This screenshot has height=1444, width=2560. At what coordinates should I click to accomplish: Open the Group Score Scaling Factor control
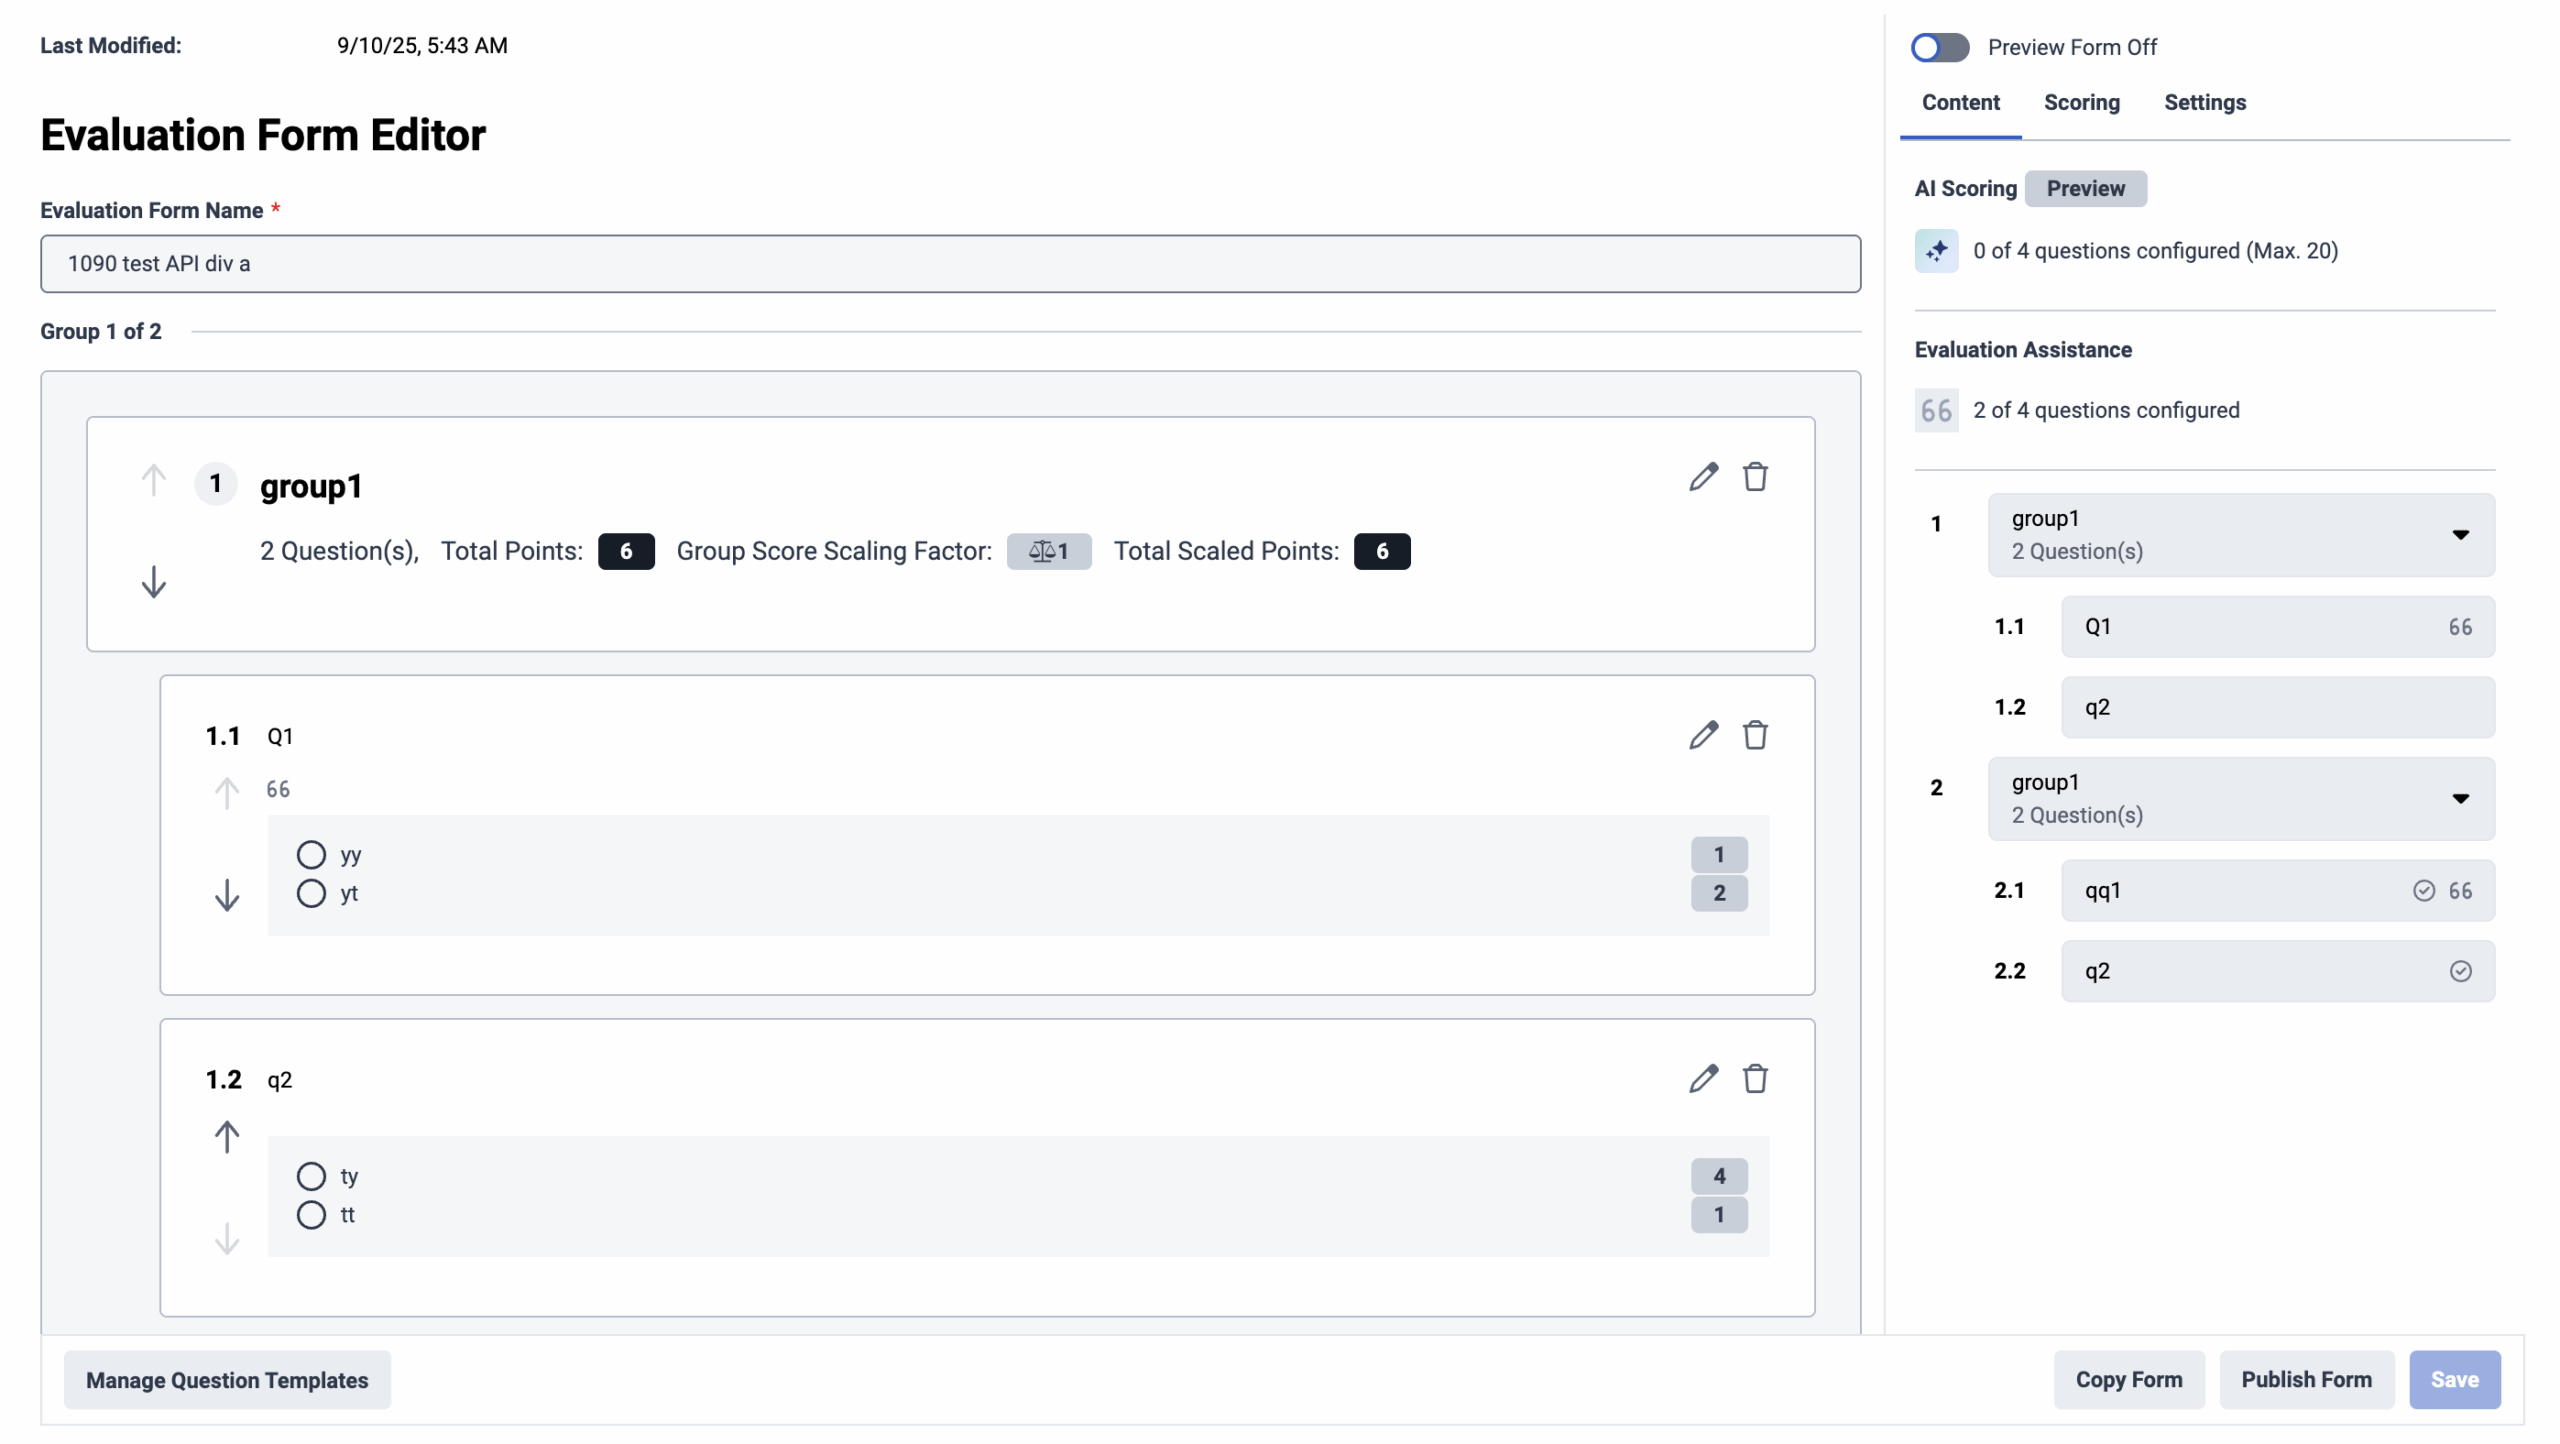1048,551
